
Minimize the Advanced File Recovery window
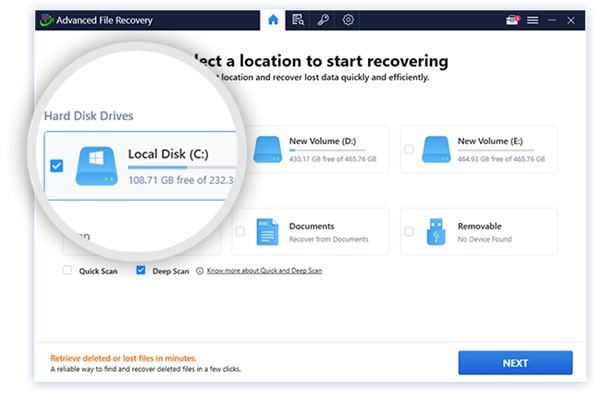pyautogui.click(x=552, y=20)
